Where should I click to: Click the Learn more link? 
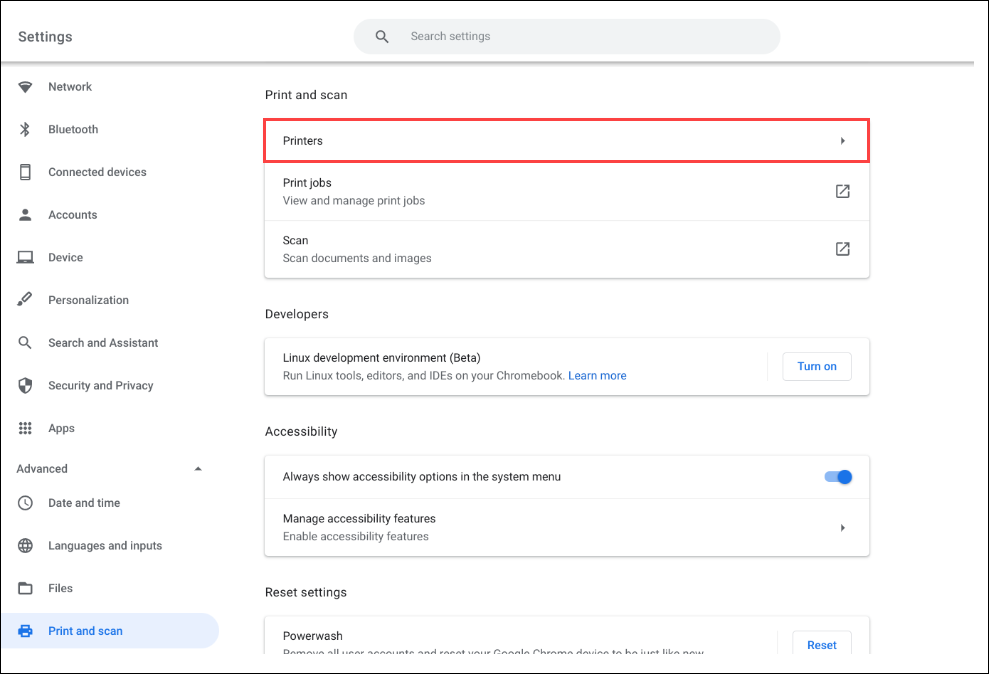point(597,376)
